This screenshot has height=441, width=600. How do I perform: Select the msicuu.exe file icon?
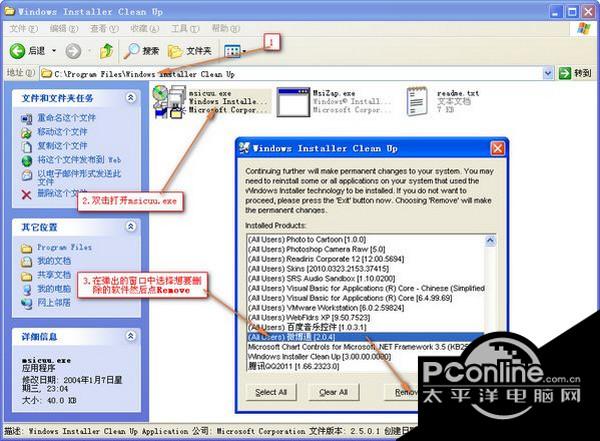(170, 102)
